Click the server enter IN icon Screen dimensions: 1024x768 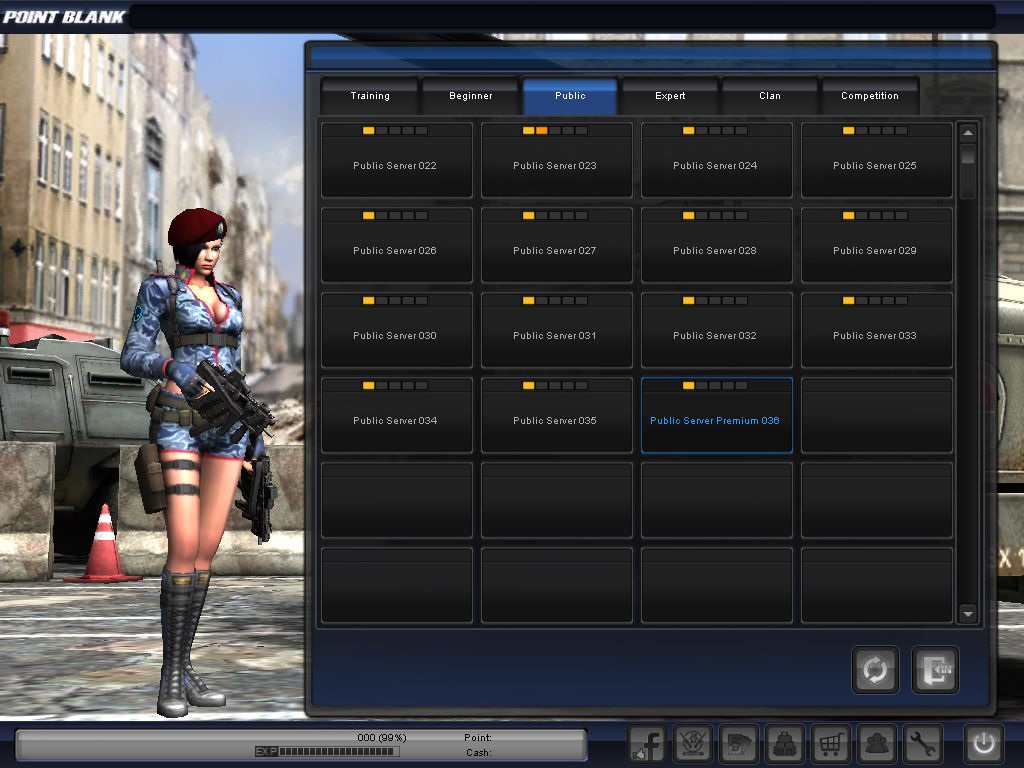(934, 670)
